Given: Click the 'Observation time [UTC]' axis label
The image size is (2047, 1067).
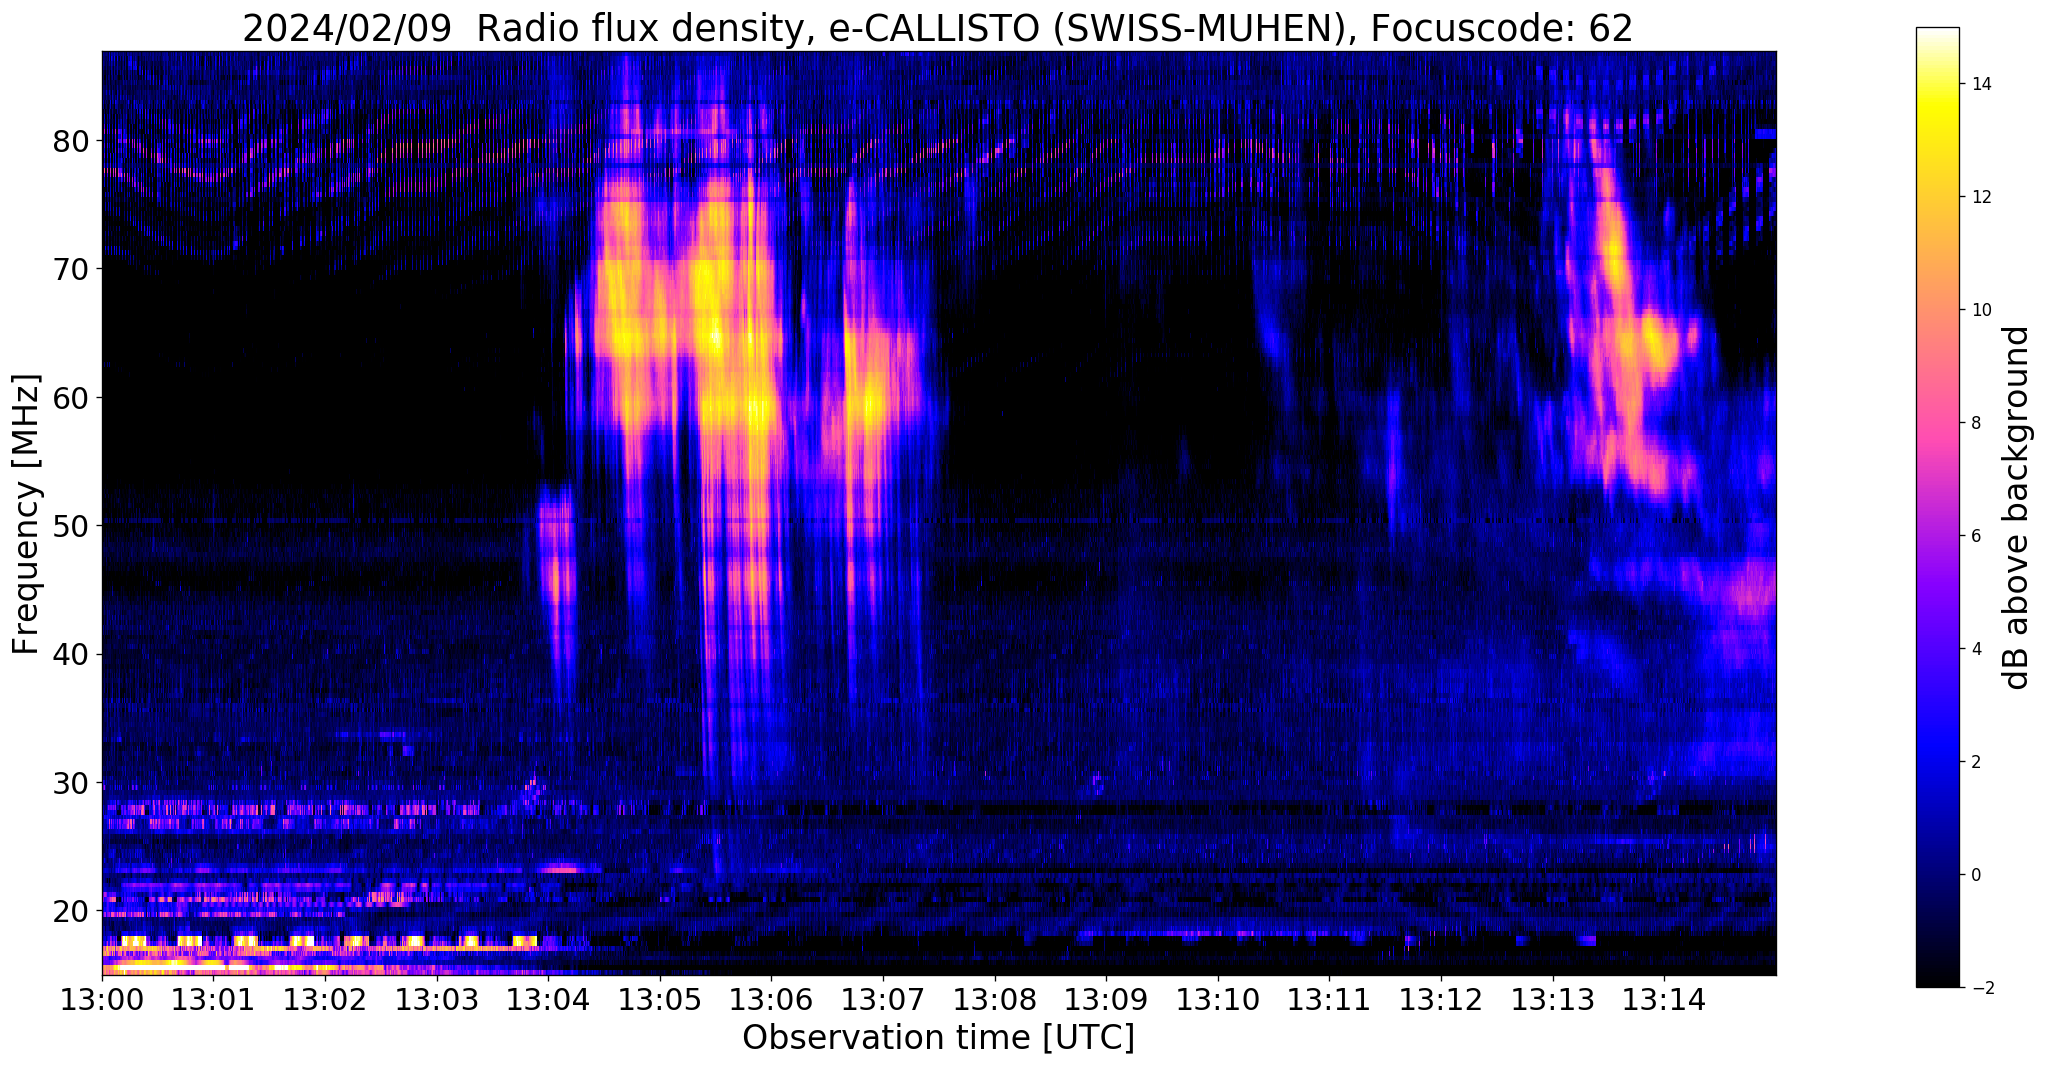Looking at the screenshot, I should point(938,1038).
